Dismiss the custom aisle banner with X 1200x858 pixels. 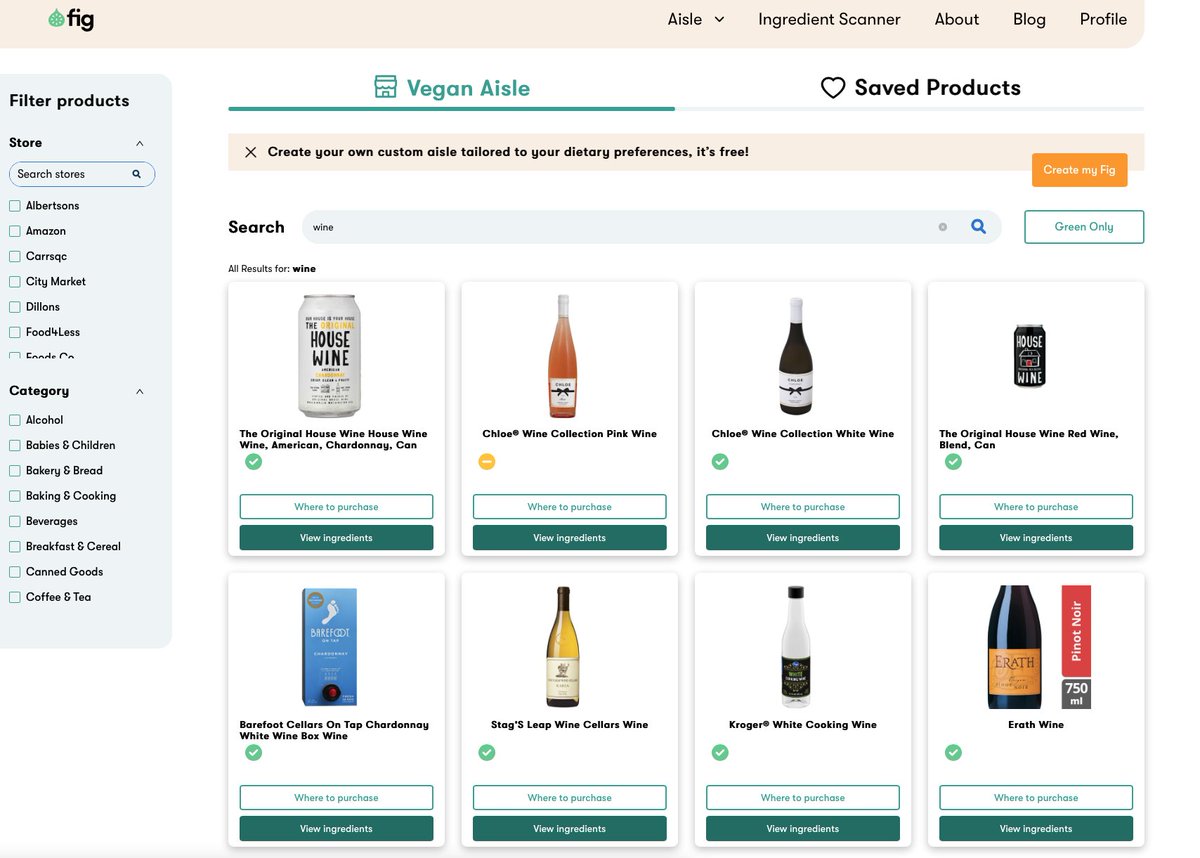coord(250,152)
